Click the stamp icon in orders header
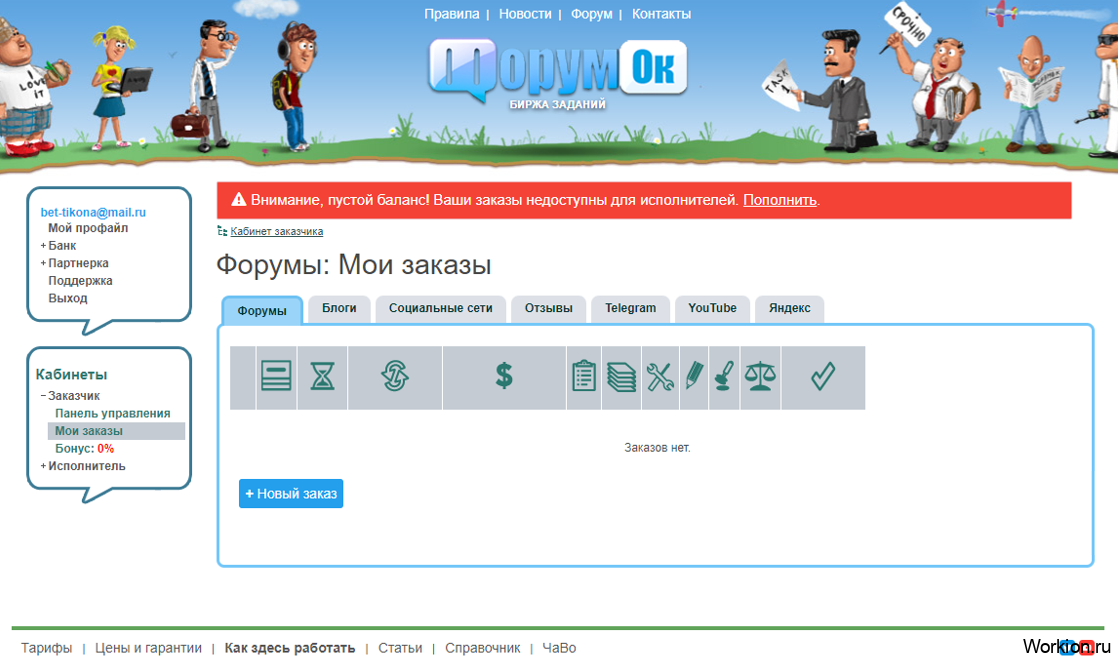Image resolution: width=1118 pixels, height=660 pixels. coord(724,376)
